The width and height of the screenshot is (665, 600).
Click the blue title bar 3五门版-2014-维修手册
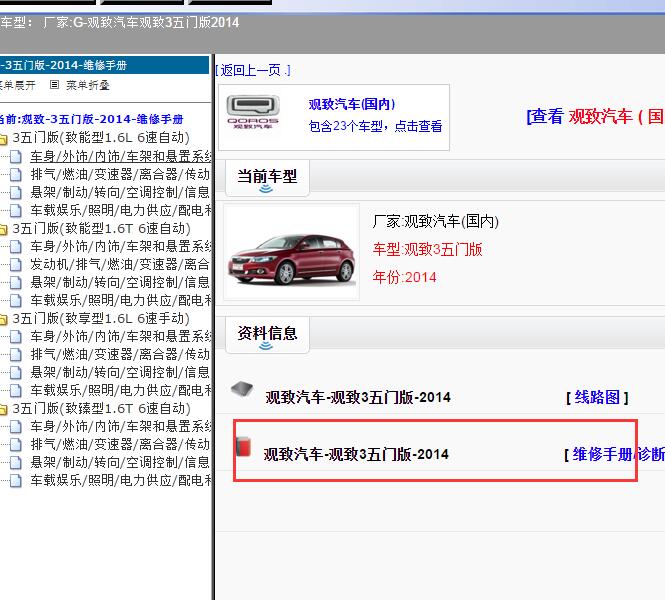[x=104, y=65]
